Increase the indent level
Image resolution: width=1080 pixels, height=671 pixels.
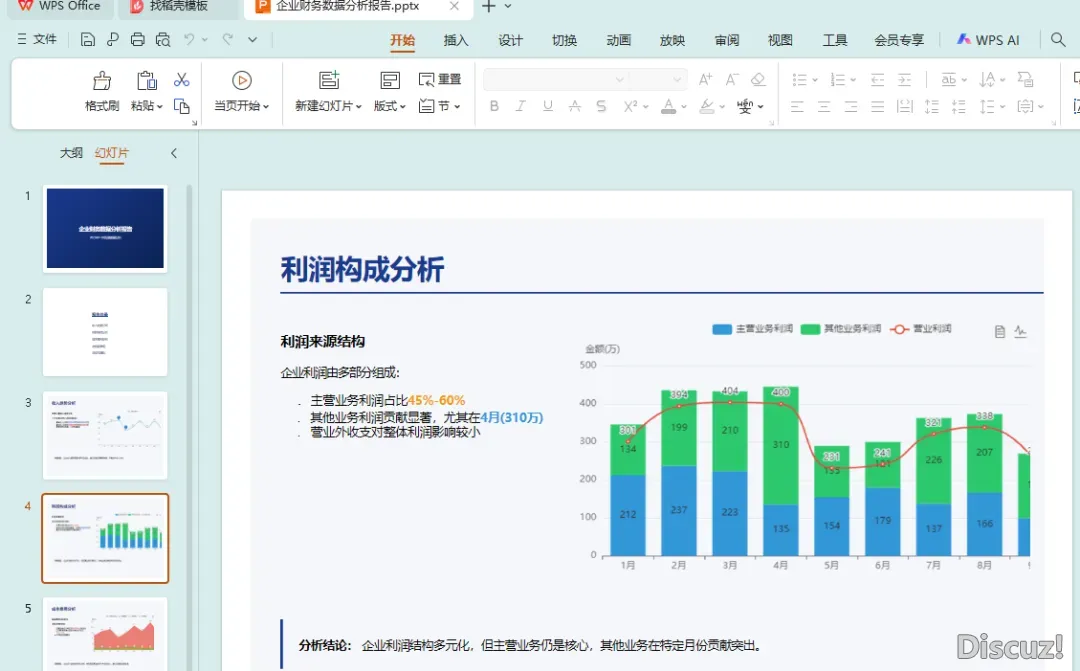coord(904,80)
